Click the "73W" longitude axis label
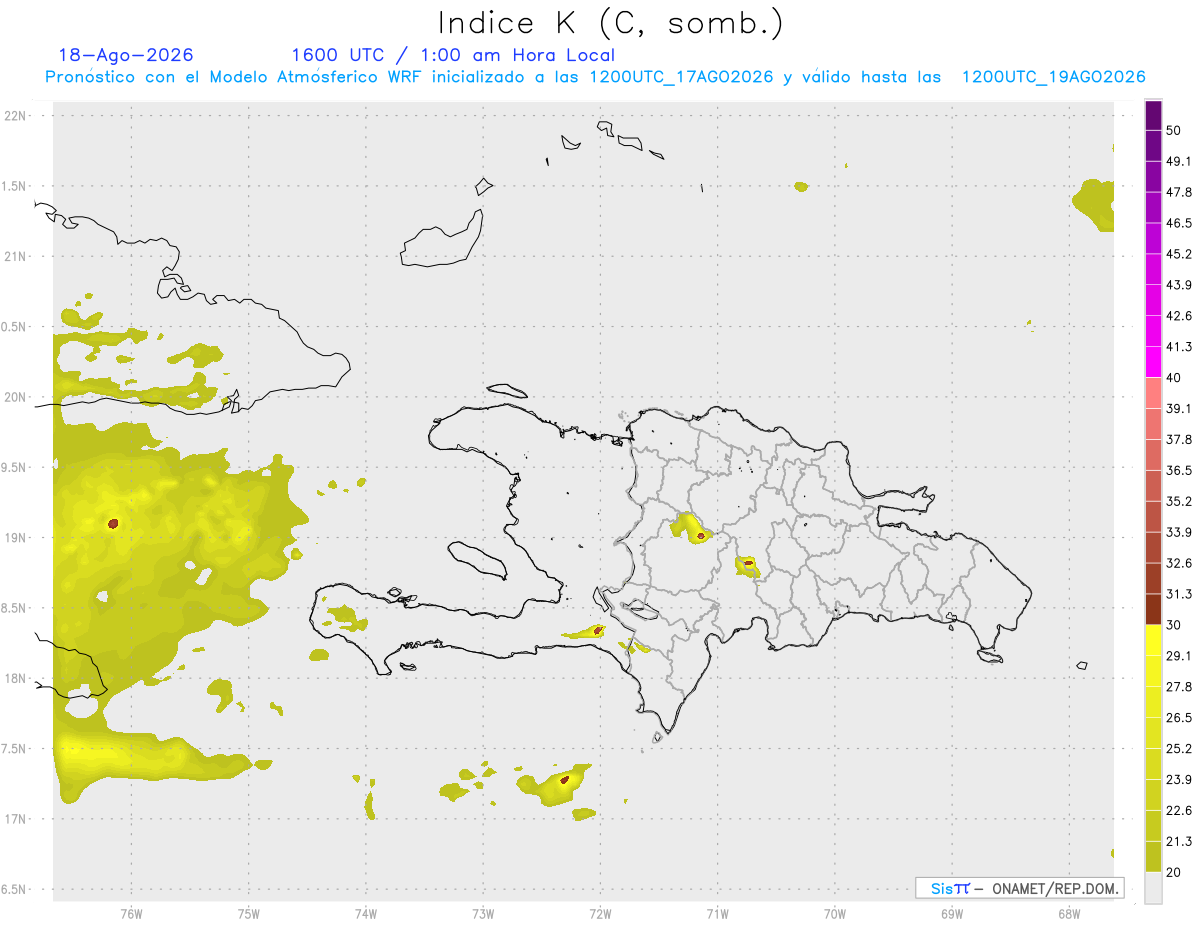 (x=483, y=914)
